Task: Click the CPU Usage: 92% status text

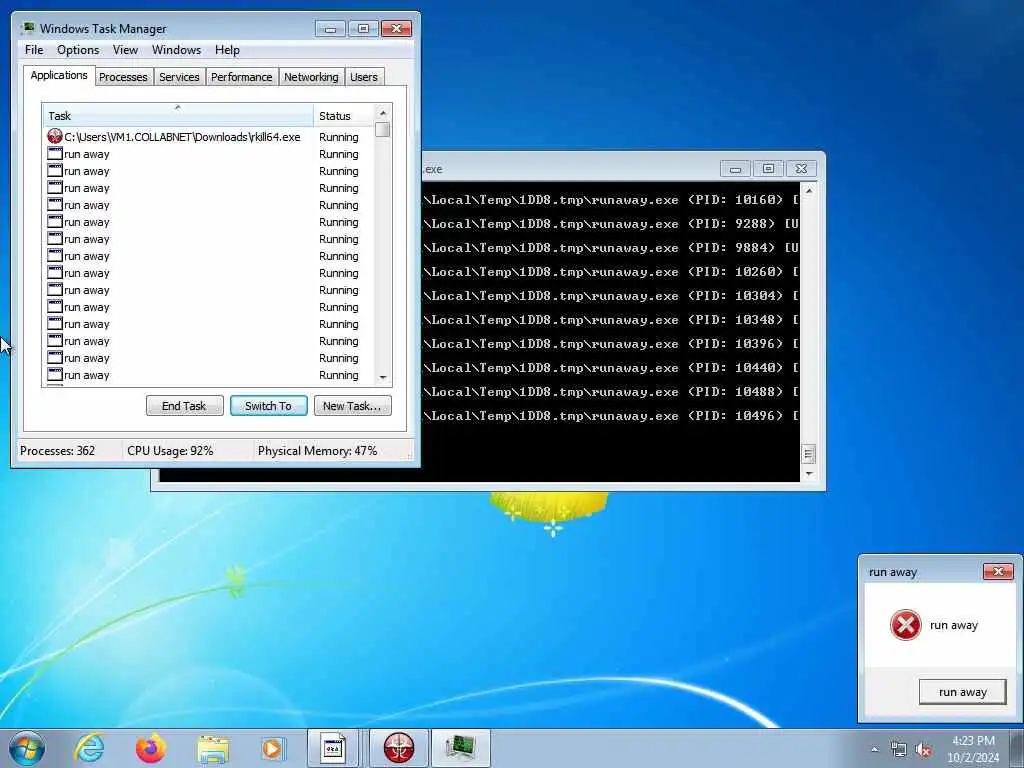Action: [170, 451]
